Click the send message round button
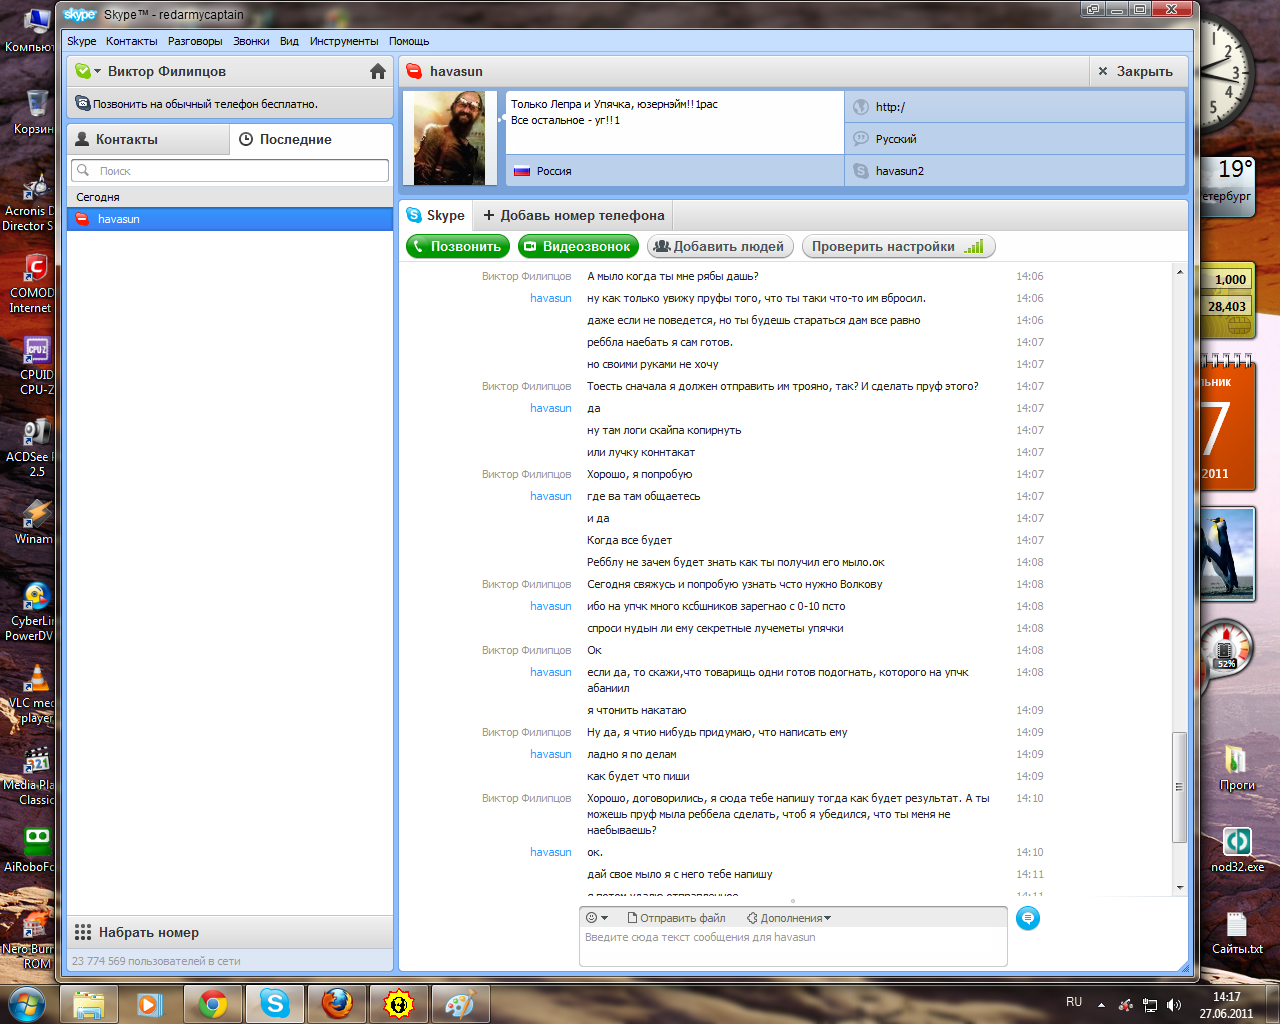This screenshot has width=1280, height=1024. click(x=1027, y=918)
